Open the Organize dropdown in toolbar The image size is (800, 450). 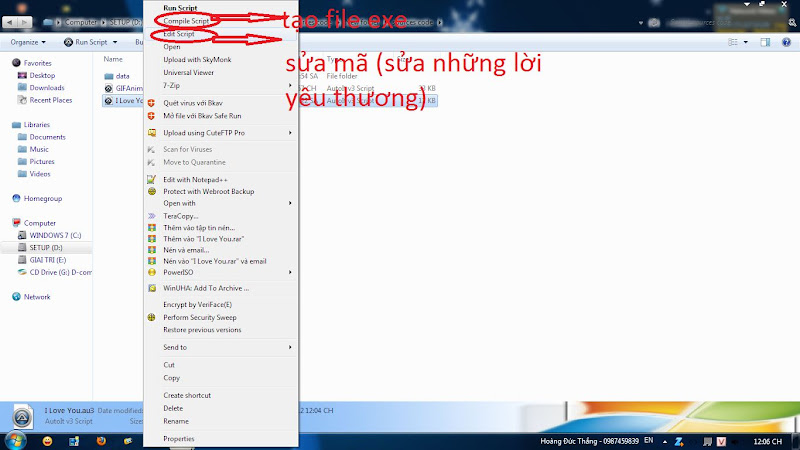[28, 43]
